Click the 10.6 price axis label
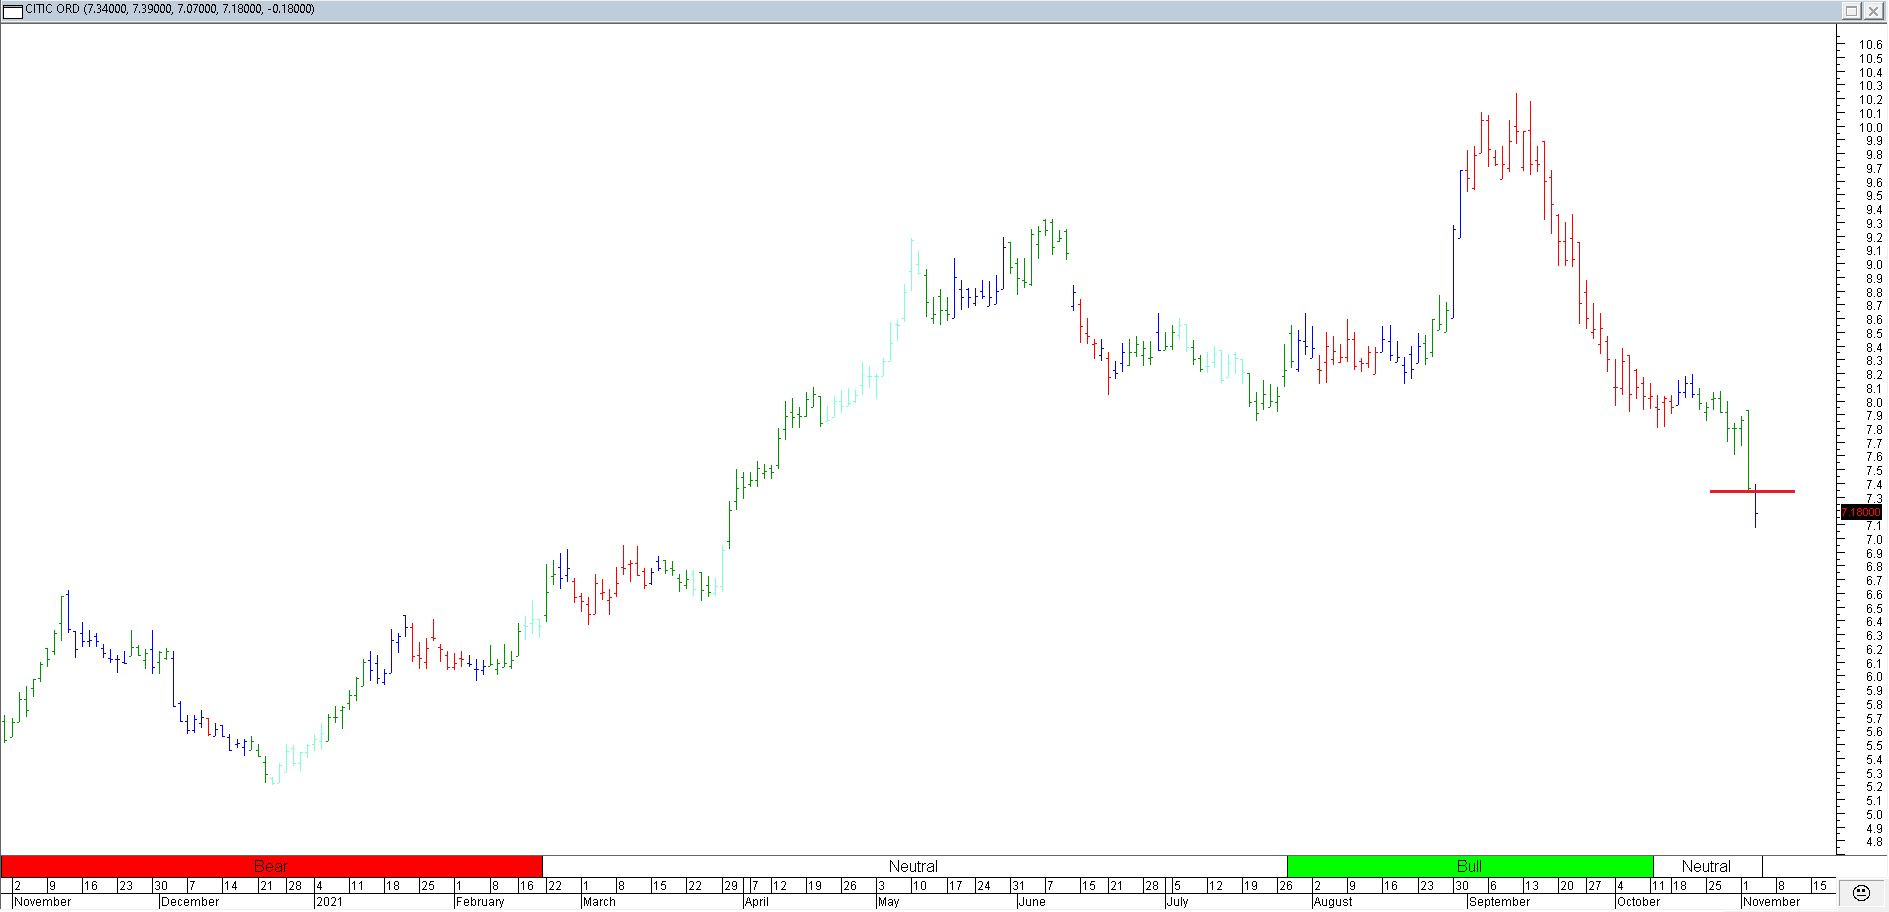 (1870, 45)
